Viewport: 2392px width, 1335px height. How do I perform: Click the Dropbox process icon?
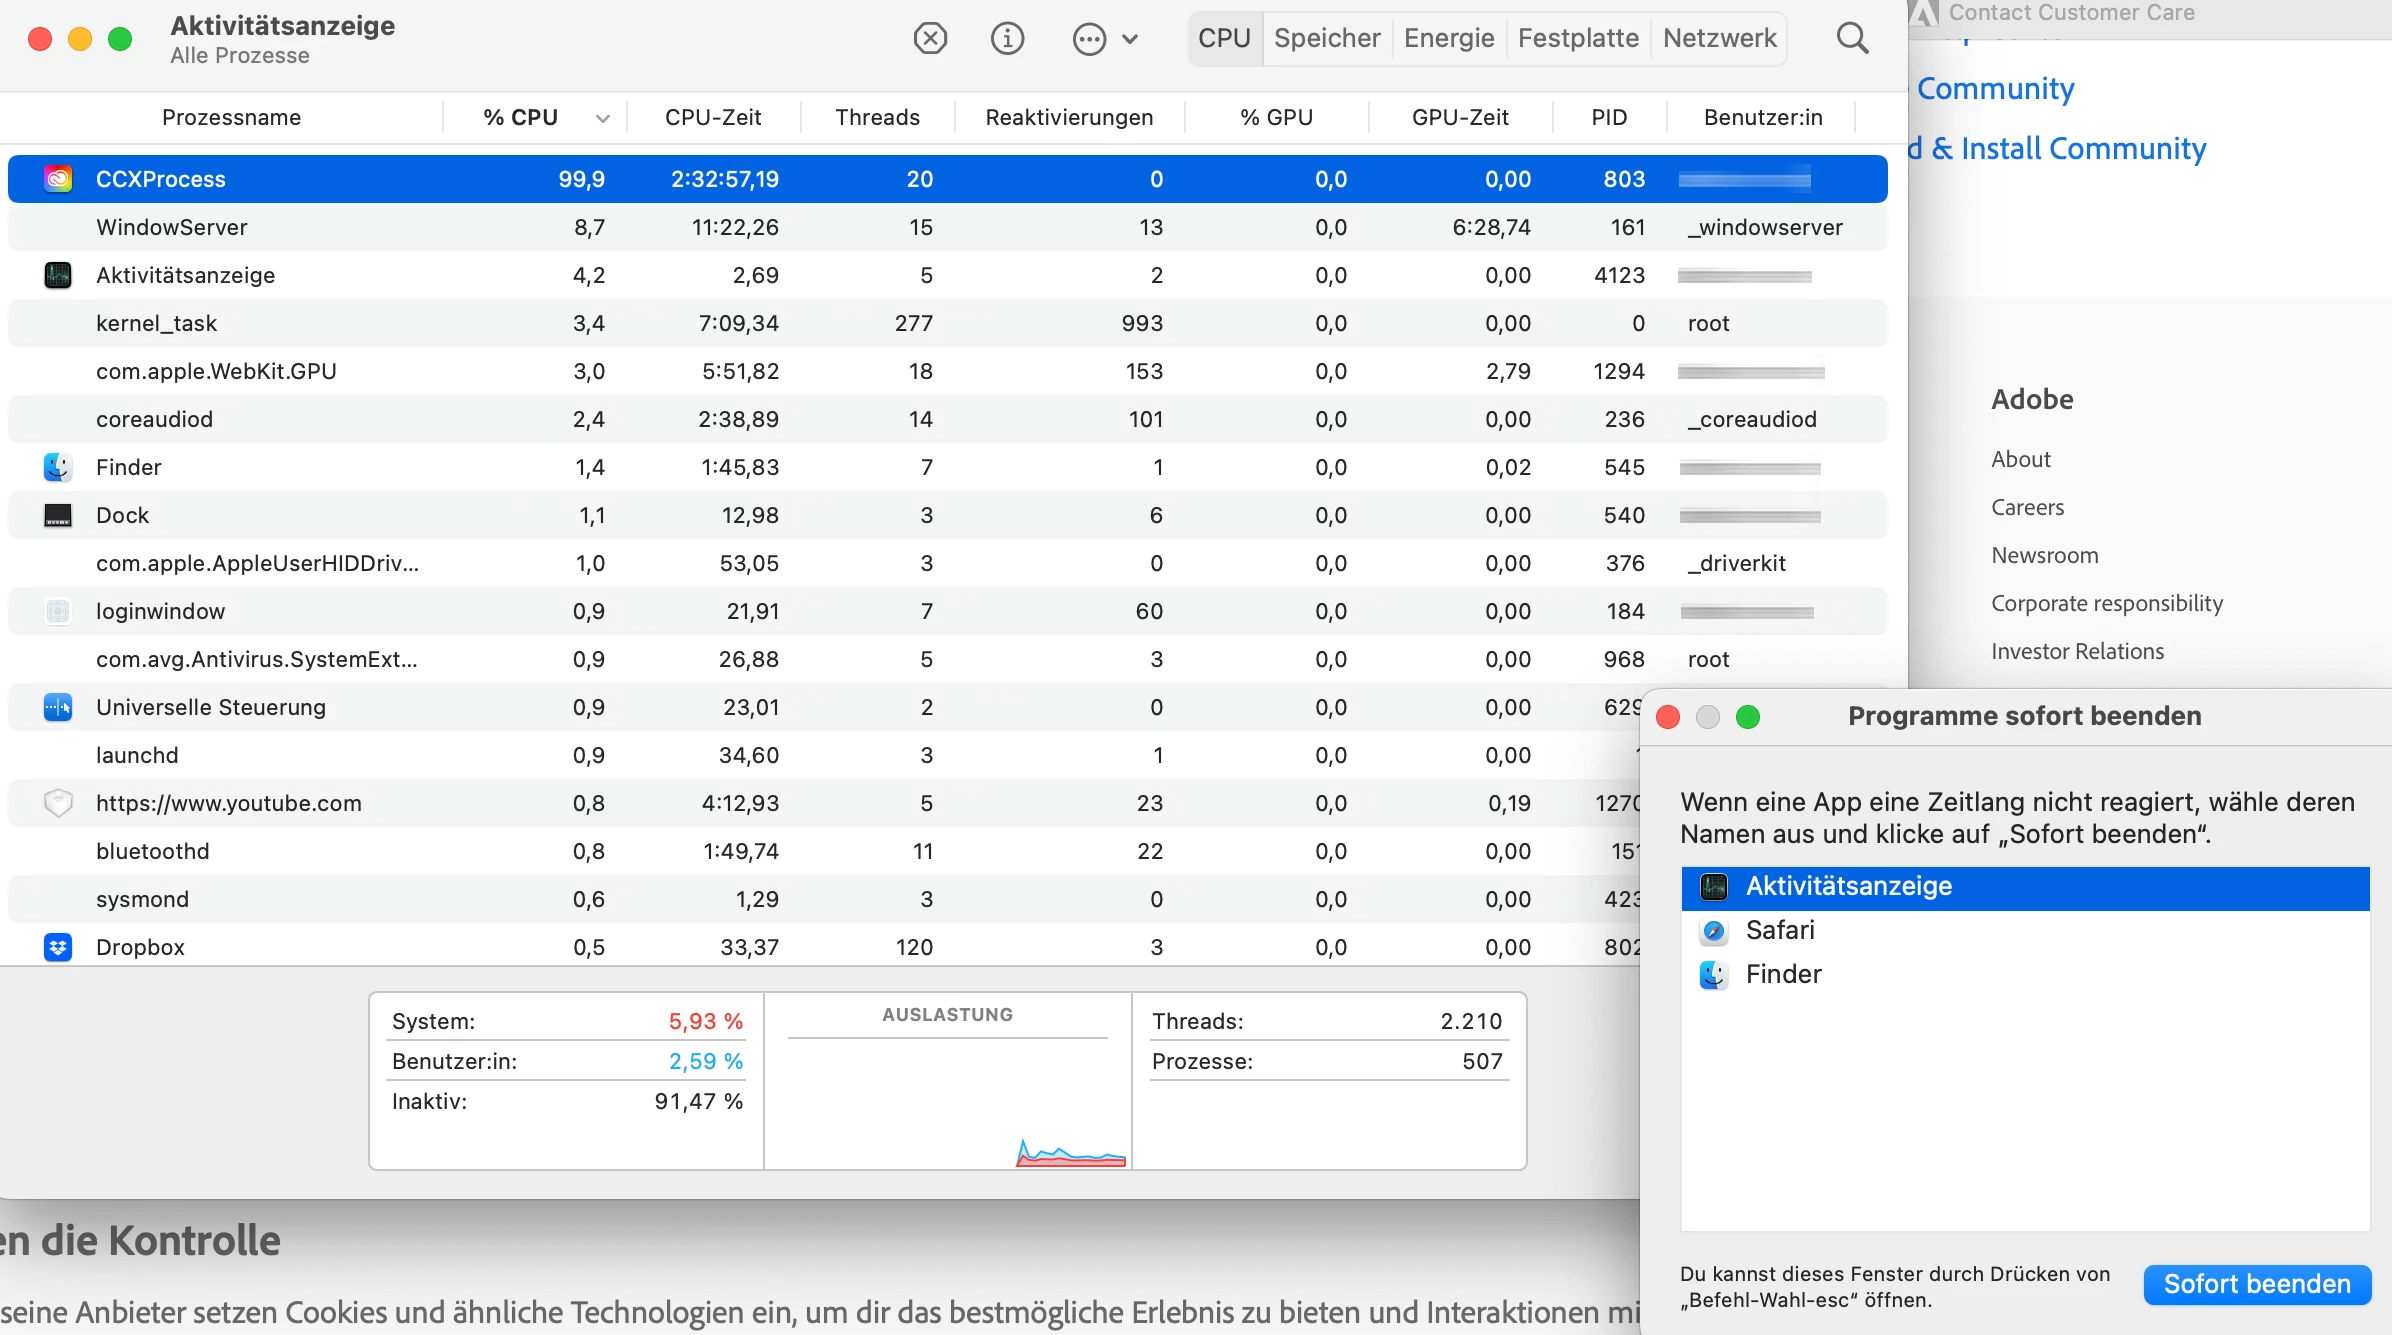tap(58, 947)
